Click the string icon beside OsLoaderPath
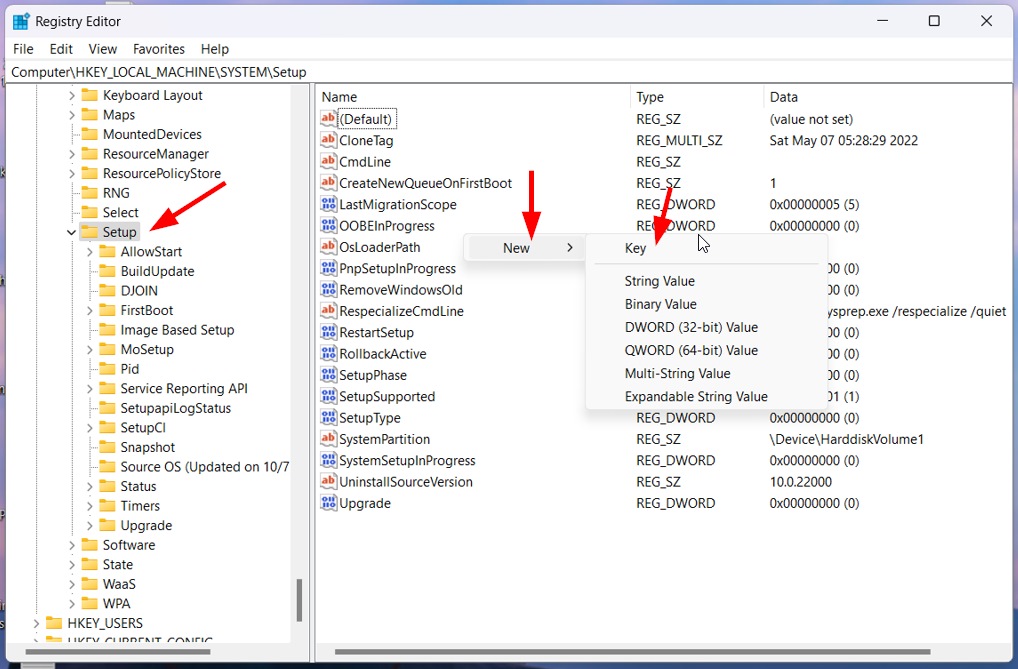The image size is (1018, 669). tap(329, 247)
